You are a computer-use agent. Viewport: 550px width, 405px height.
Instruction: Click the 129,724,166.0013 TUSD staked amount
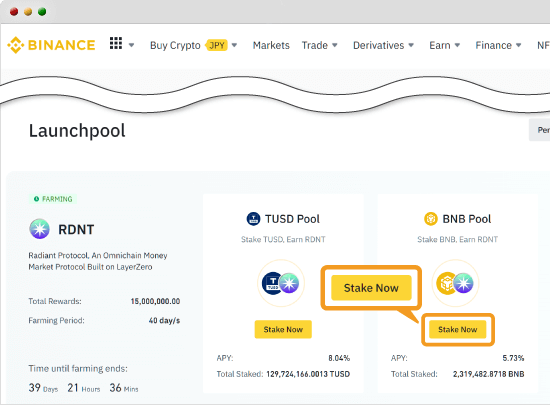308,374
